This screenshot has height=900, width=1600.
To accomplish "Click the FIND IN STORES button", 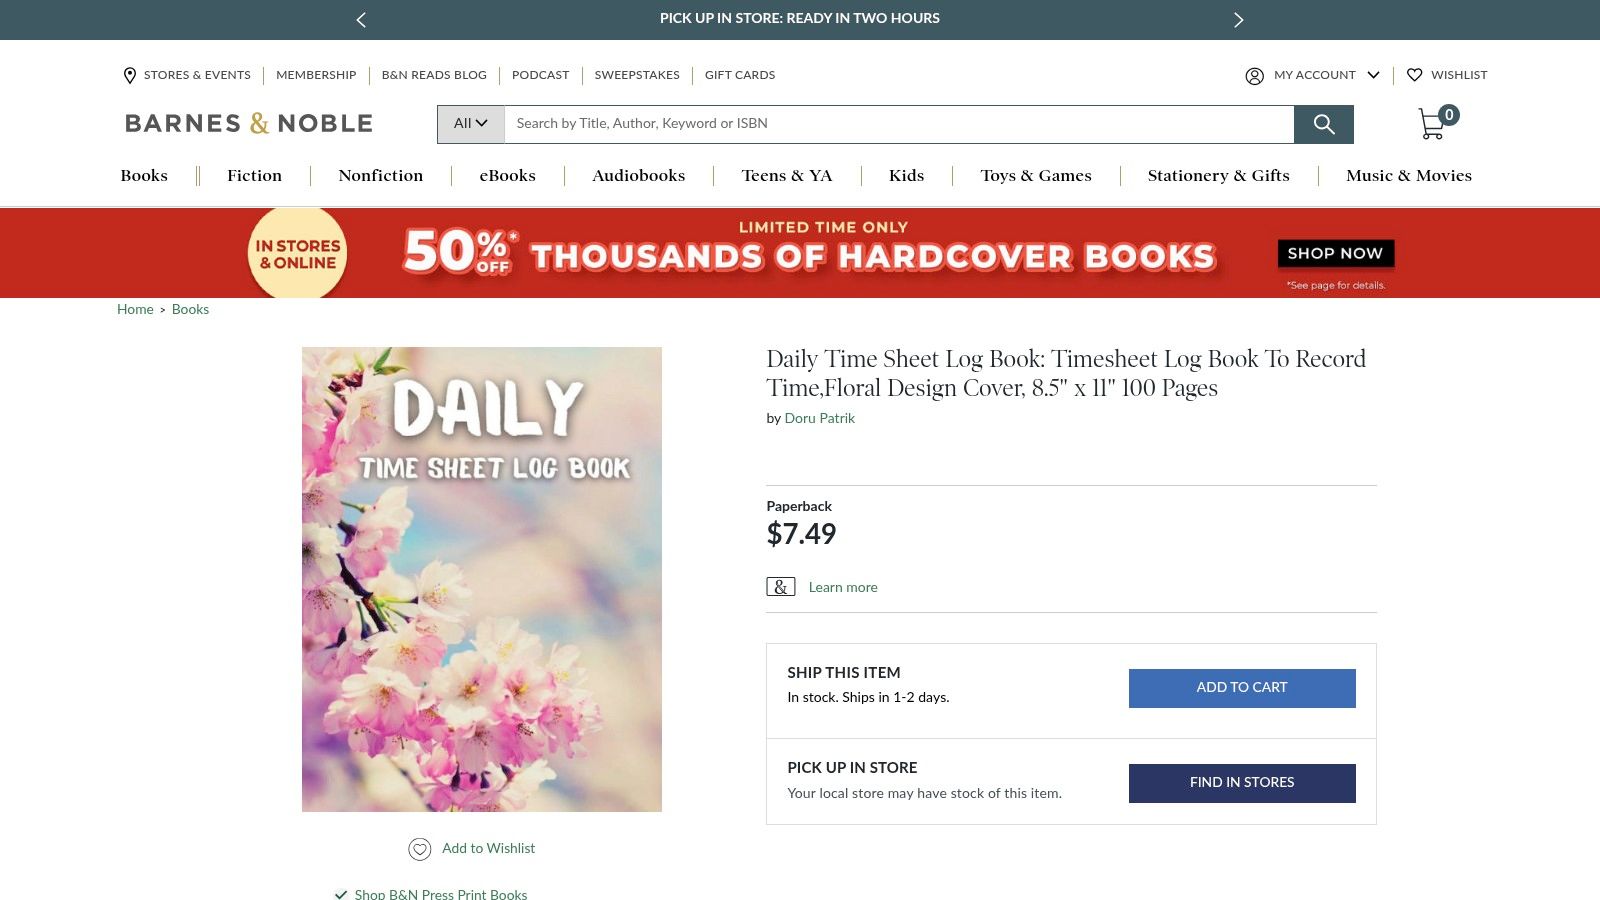I will pyautogui.click(x=1241, y=782).
